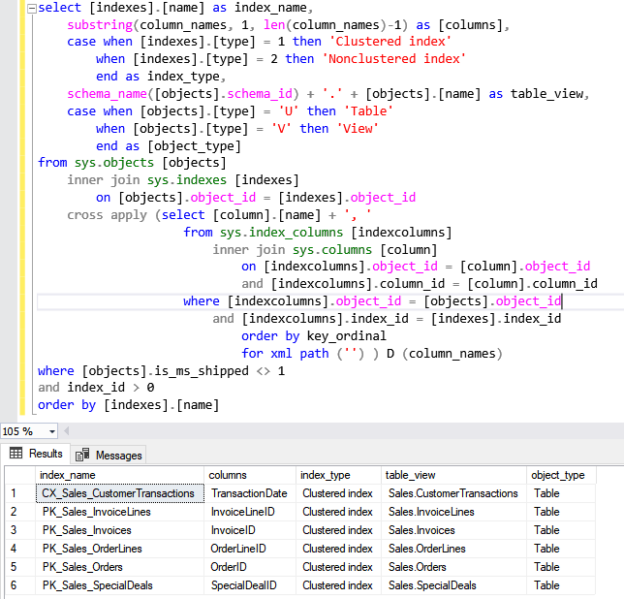Select results row header 4
The width and height of the screenshot is (624, 599).
point(20,548)
